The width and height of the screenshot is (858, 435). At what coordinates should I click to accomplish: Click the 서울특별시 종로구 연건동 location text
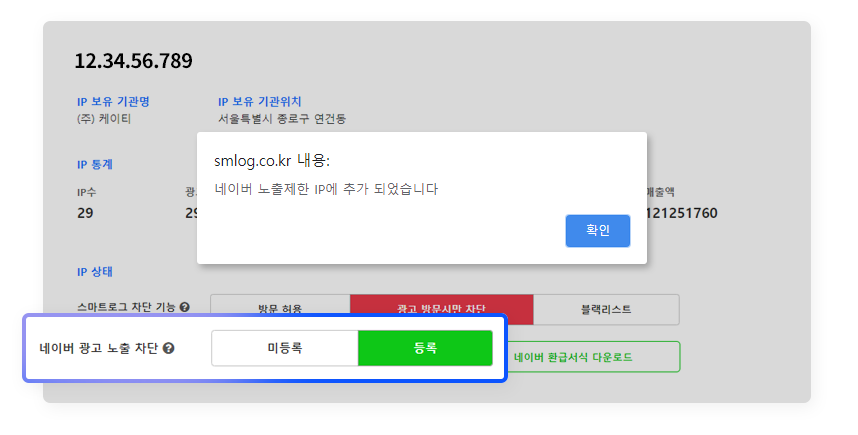point(282,119)
